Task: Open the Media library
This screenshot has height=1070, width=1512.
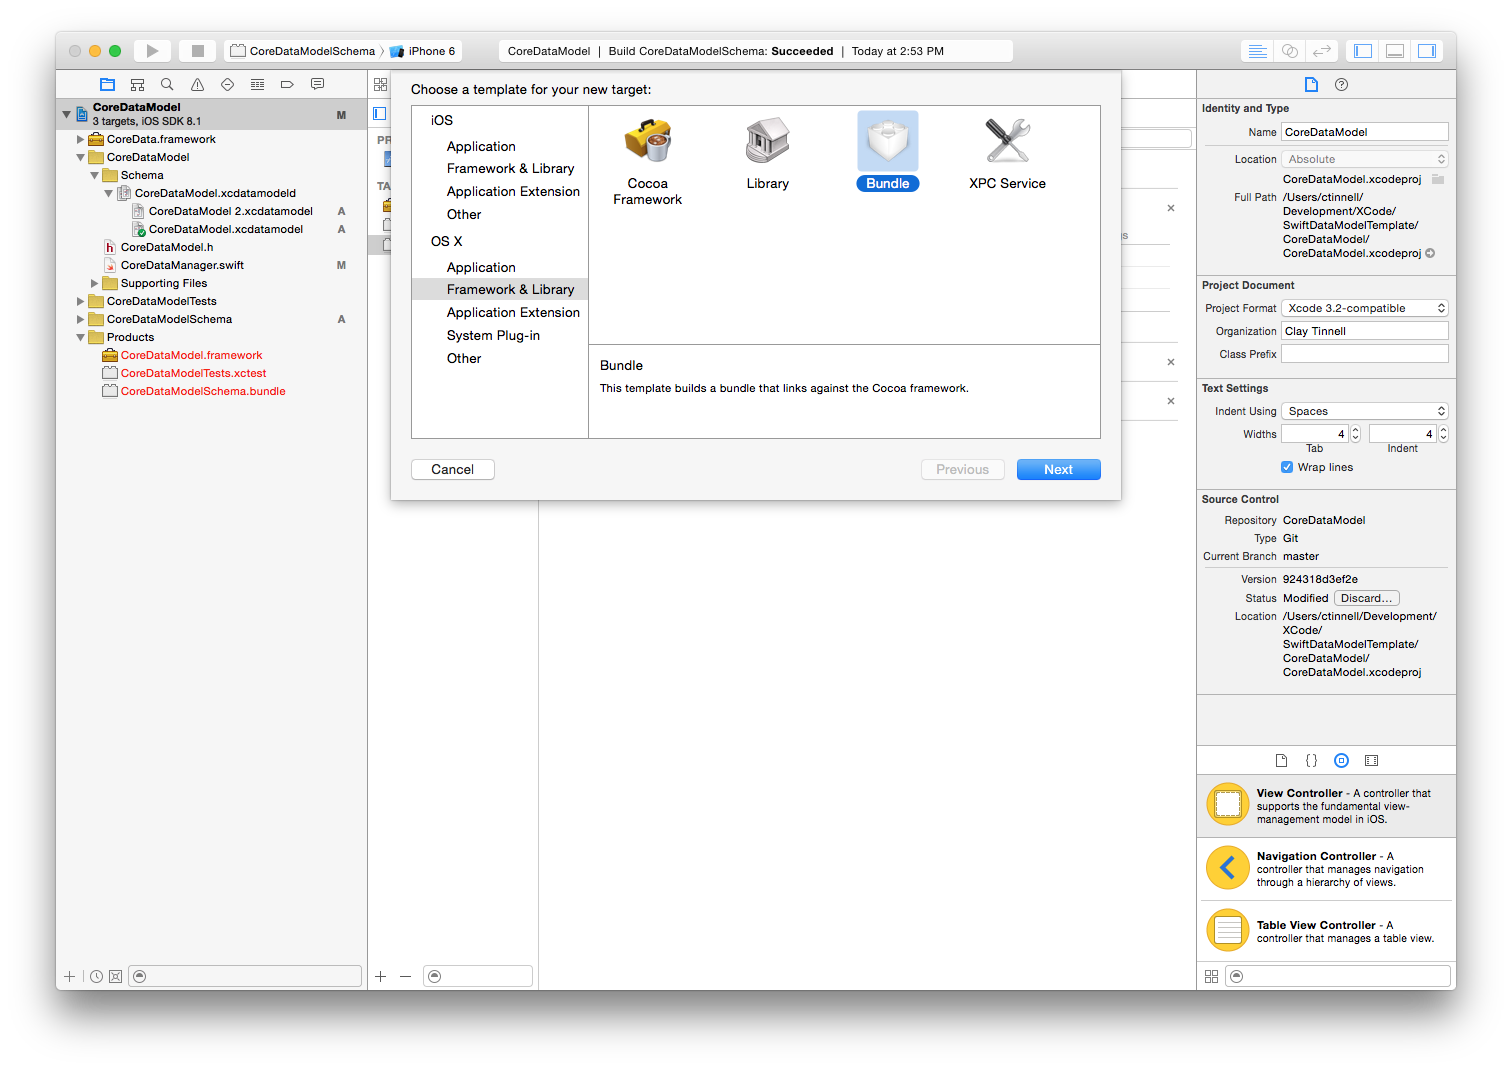Action: [1372, 761]
